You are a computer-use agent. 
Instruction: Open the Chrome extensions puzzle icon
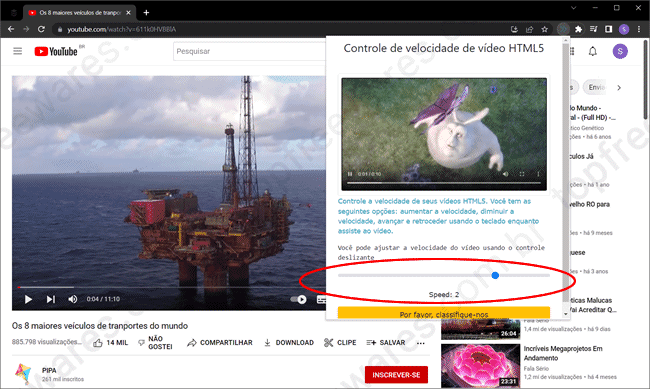(x=578, y=29)
